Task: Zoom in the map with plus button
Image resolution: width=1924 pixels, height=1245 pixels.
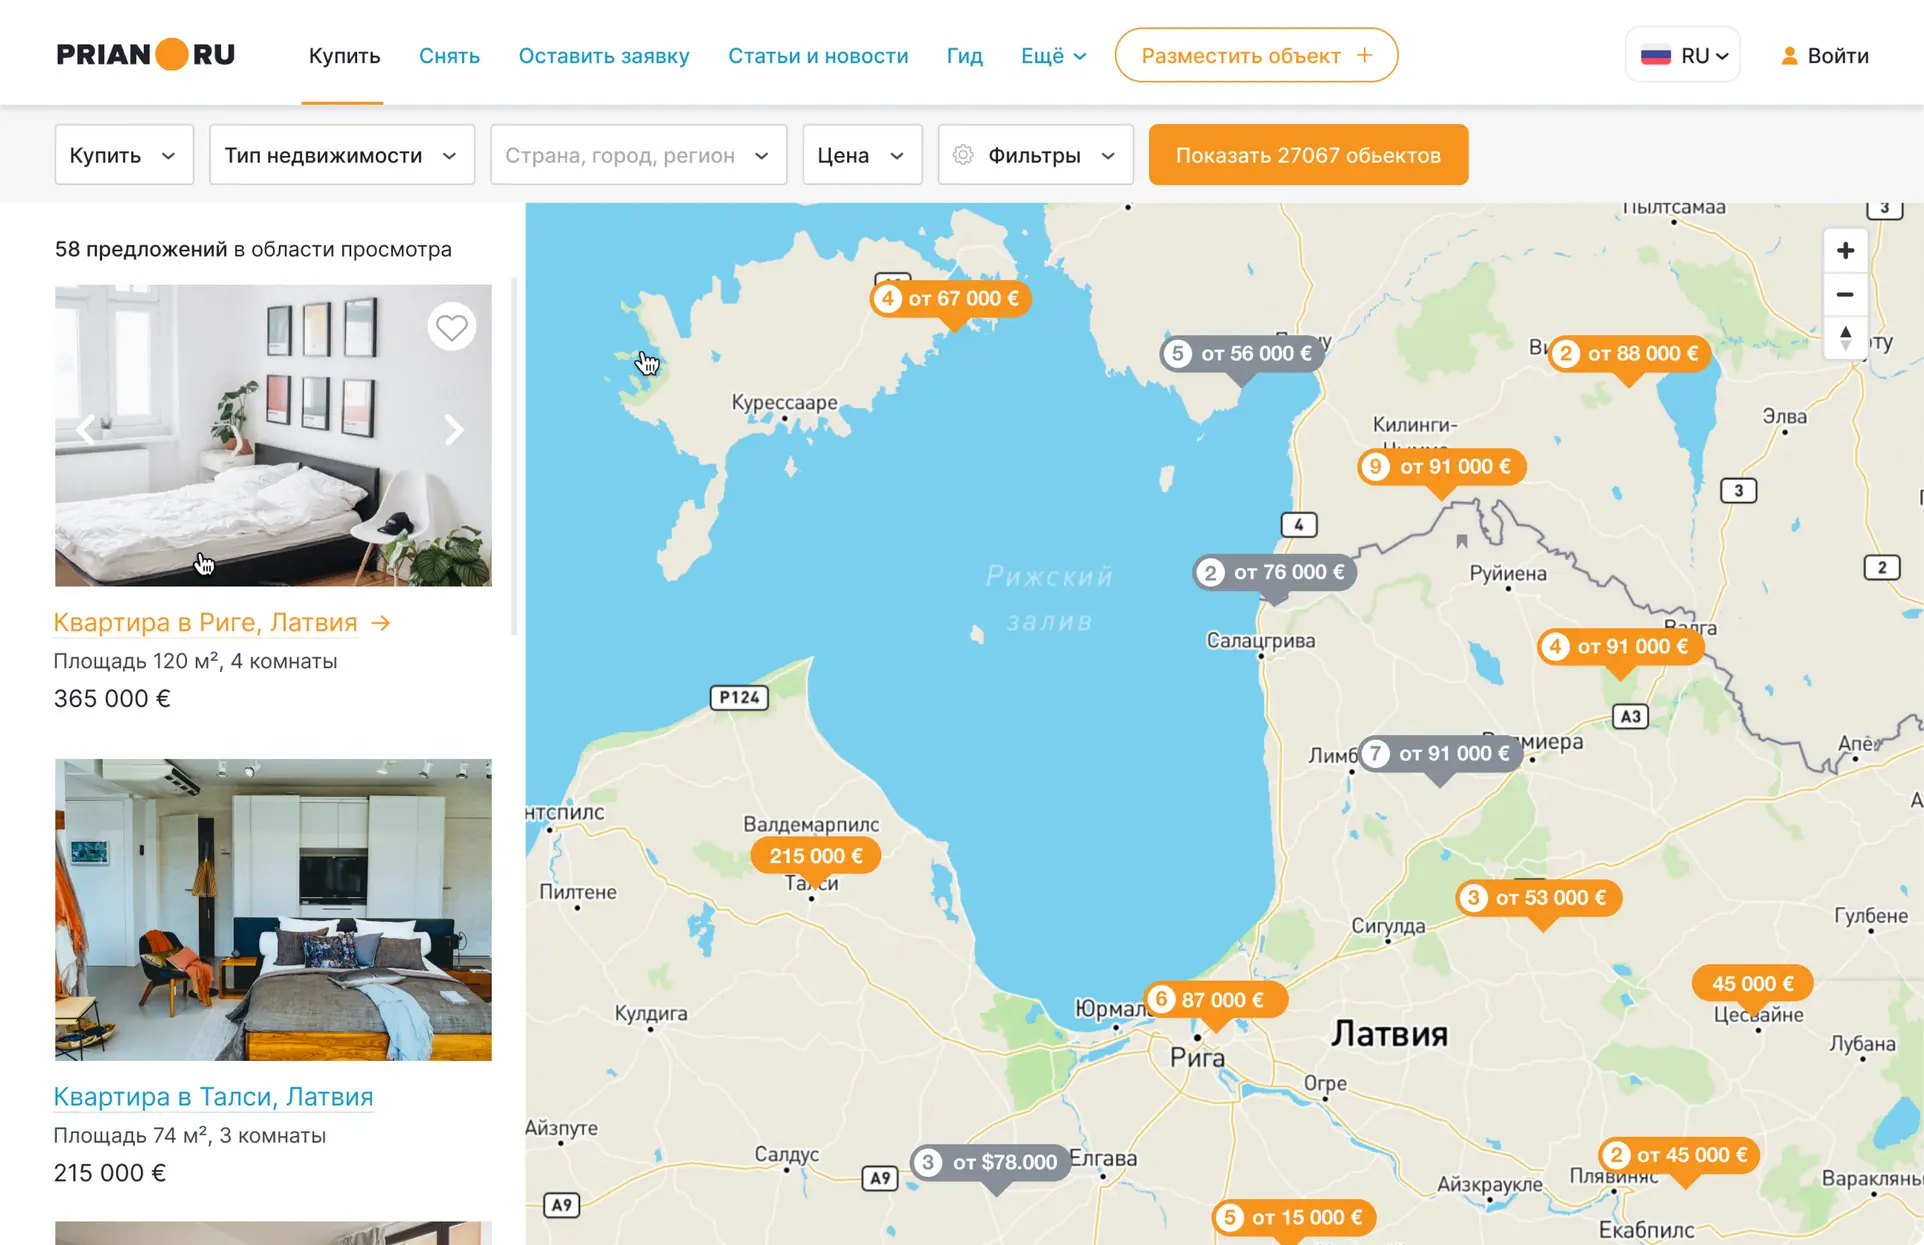Action: pyautogui.click(x=1845, y=251)
